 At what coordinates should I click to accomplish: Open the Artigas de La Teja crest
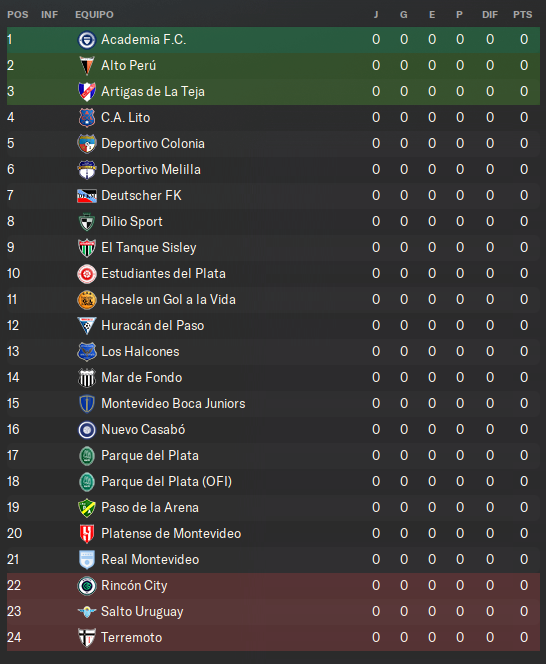tap(87, 92)
